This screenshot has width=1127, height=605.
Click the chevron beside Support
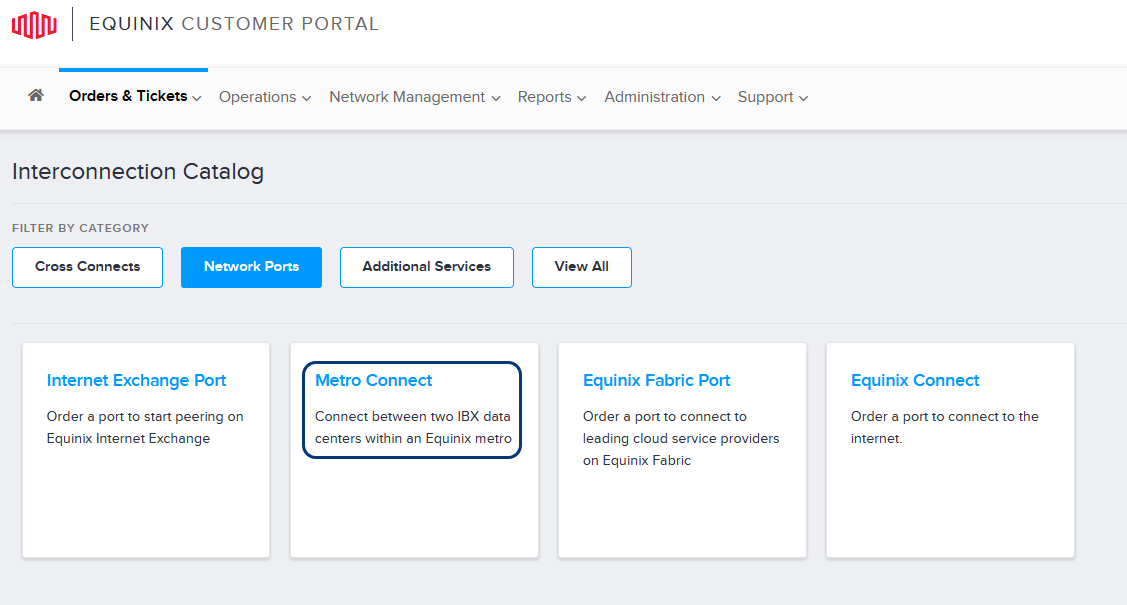point(804,98)
